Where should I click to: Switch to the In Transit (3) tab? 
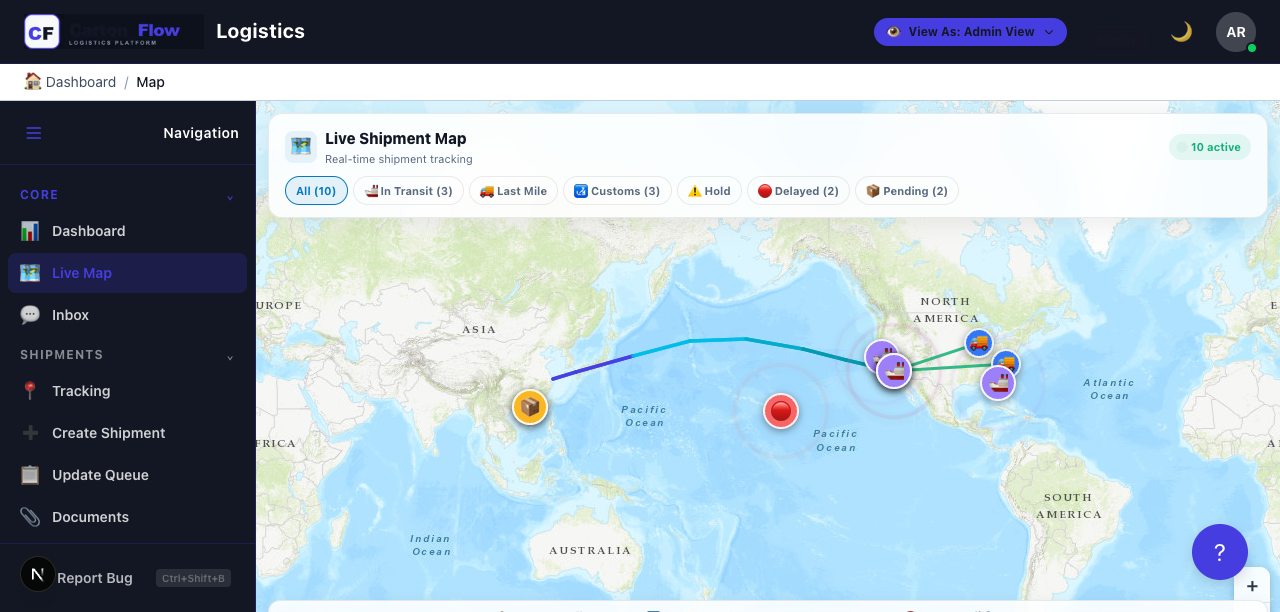click(x=408, y=190)
